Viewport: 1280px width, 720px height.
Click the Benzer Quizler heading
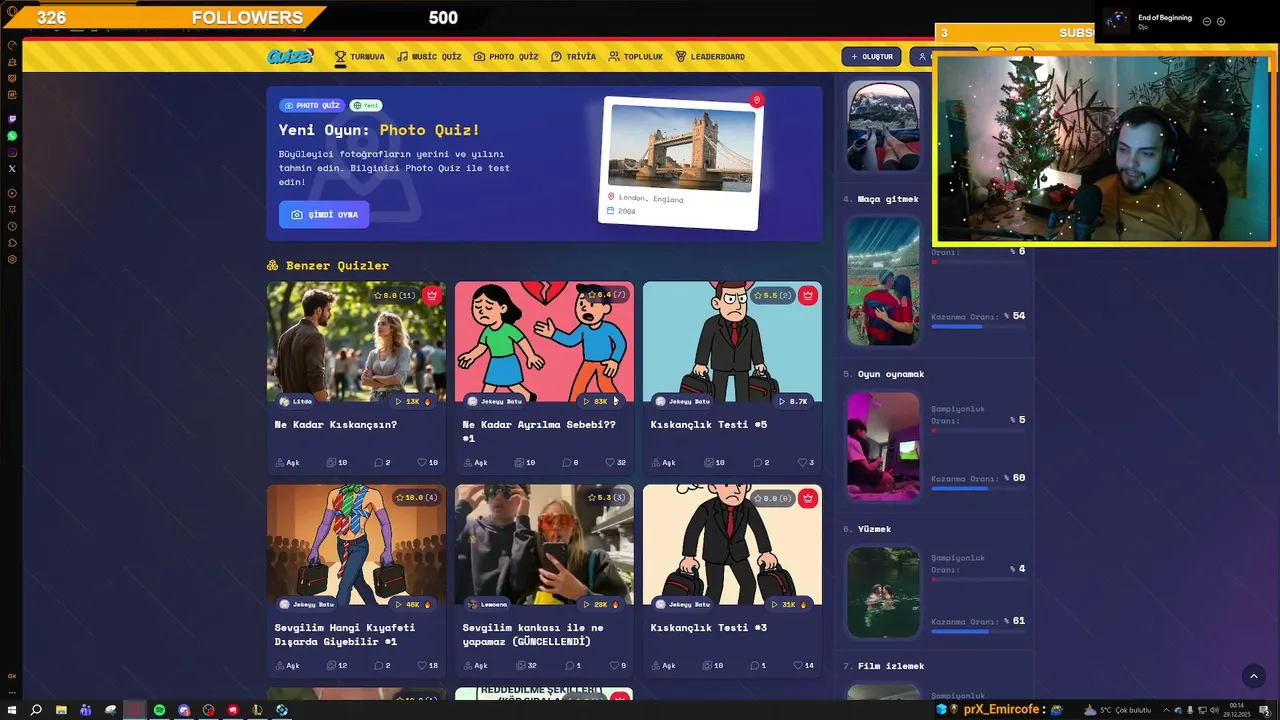point(328,265)
